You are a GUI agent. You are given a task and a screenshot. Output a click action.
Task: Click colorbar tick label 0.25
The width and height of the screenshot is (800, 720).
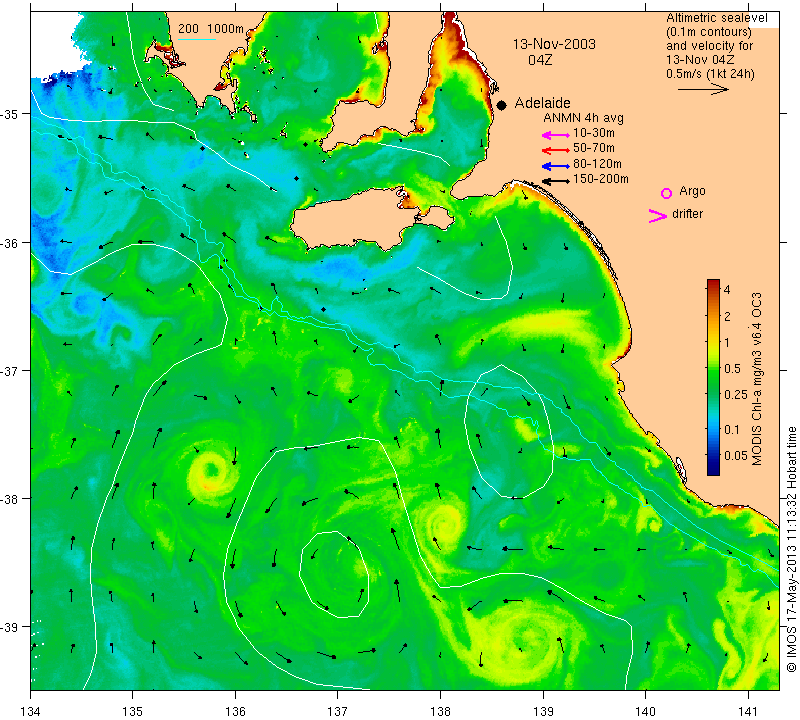(x=736, y=394)
